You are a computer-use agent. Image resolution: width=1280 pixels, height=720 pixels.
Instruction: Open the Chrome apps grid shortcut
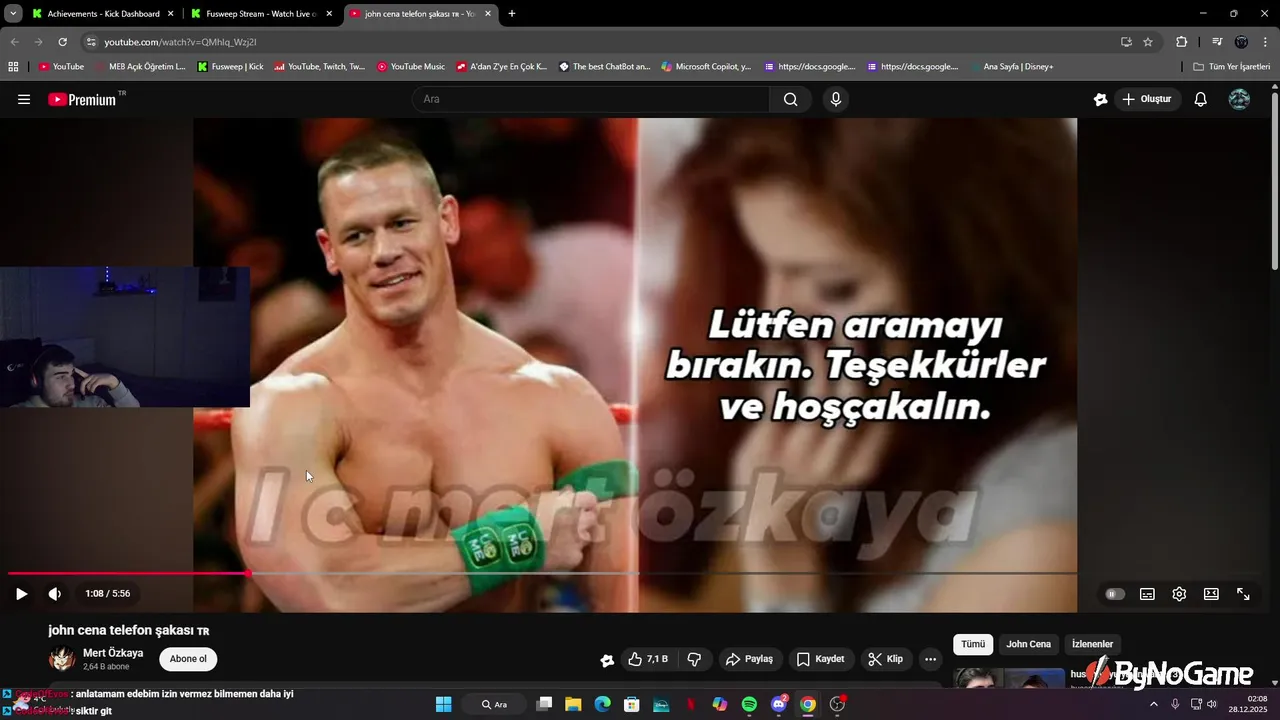pyautogui.click(x=13, y=67)
